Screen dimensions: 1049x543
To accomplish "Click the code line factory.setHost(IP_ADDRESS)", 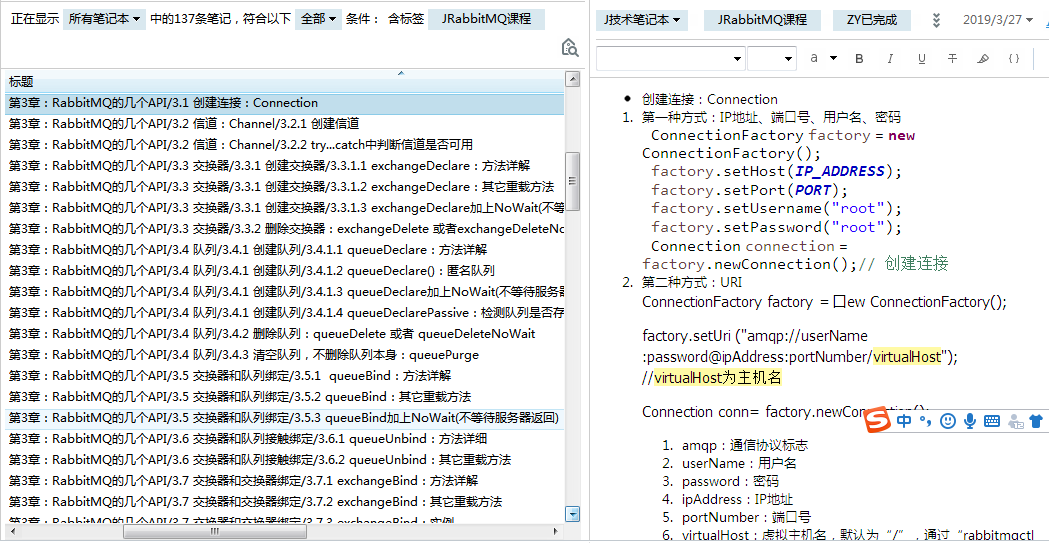I will click(x=777, y=171).
